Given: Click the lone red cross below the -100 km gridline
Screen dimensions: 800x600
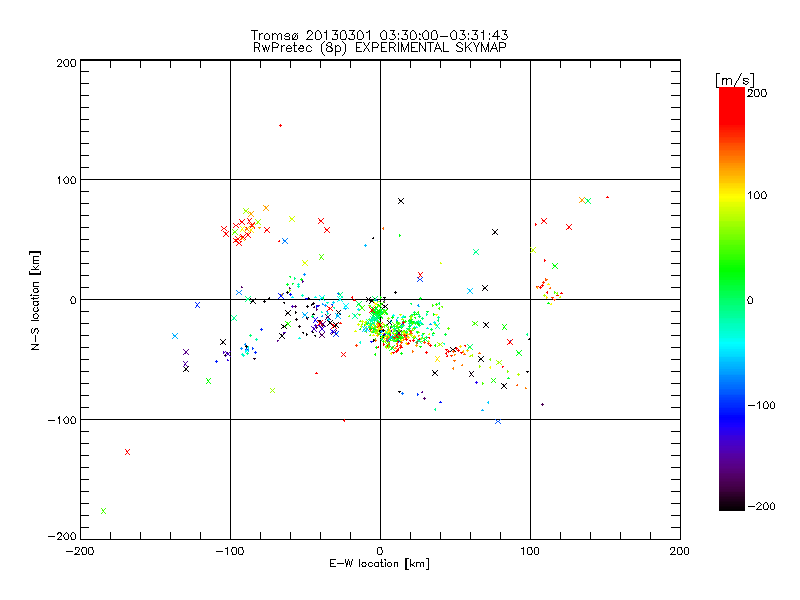Looking at the screenshot, I should [128, 452].
